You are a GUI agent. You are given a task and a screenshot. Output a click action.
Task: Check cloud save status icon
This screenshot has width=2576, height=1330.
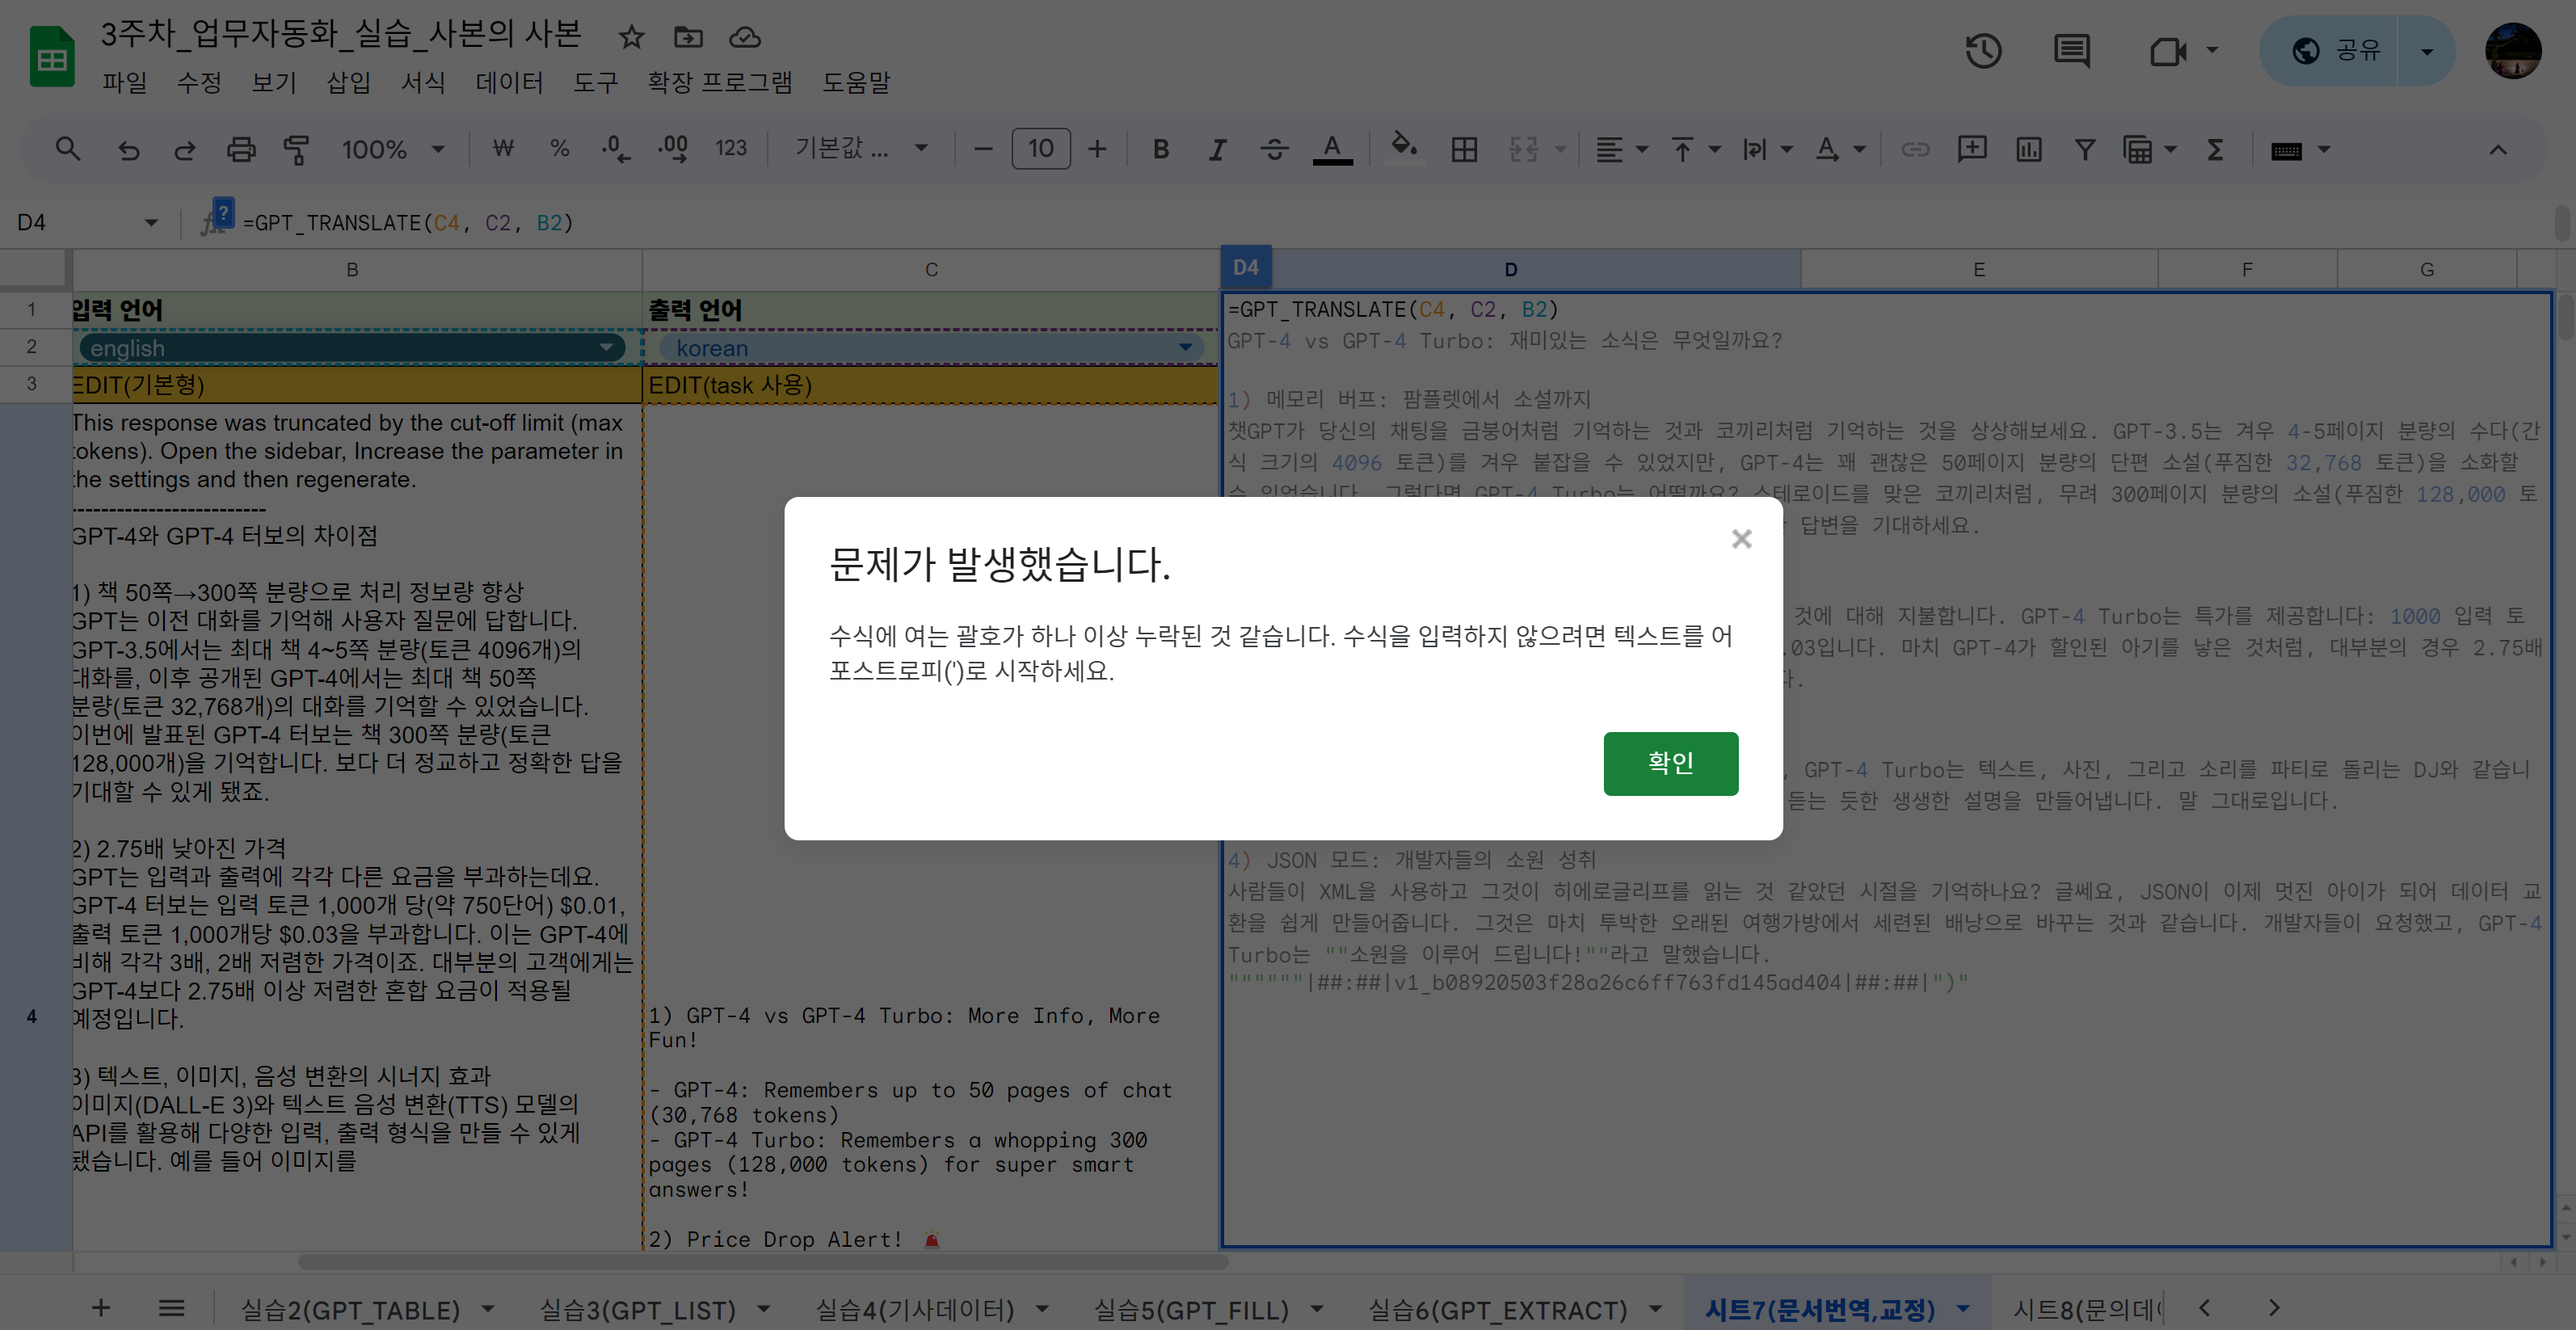click(745, 38)
